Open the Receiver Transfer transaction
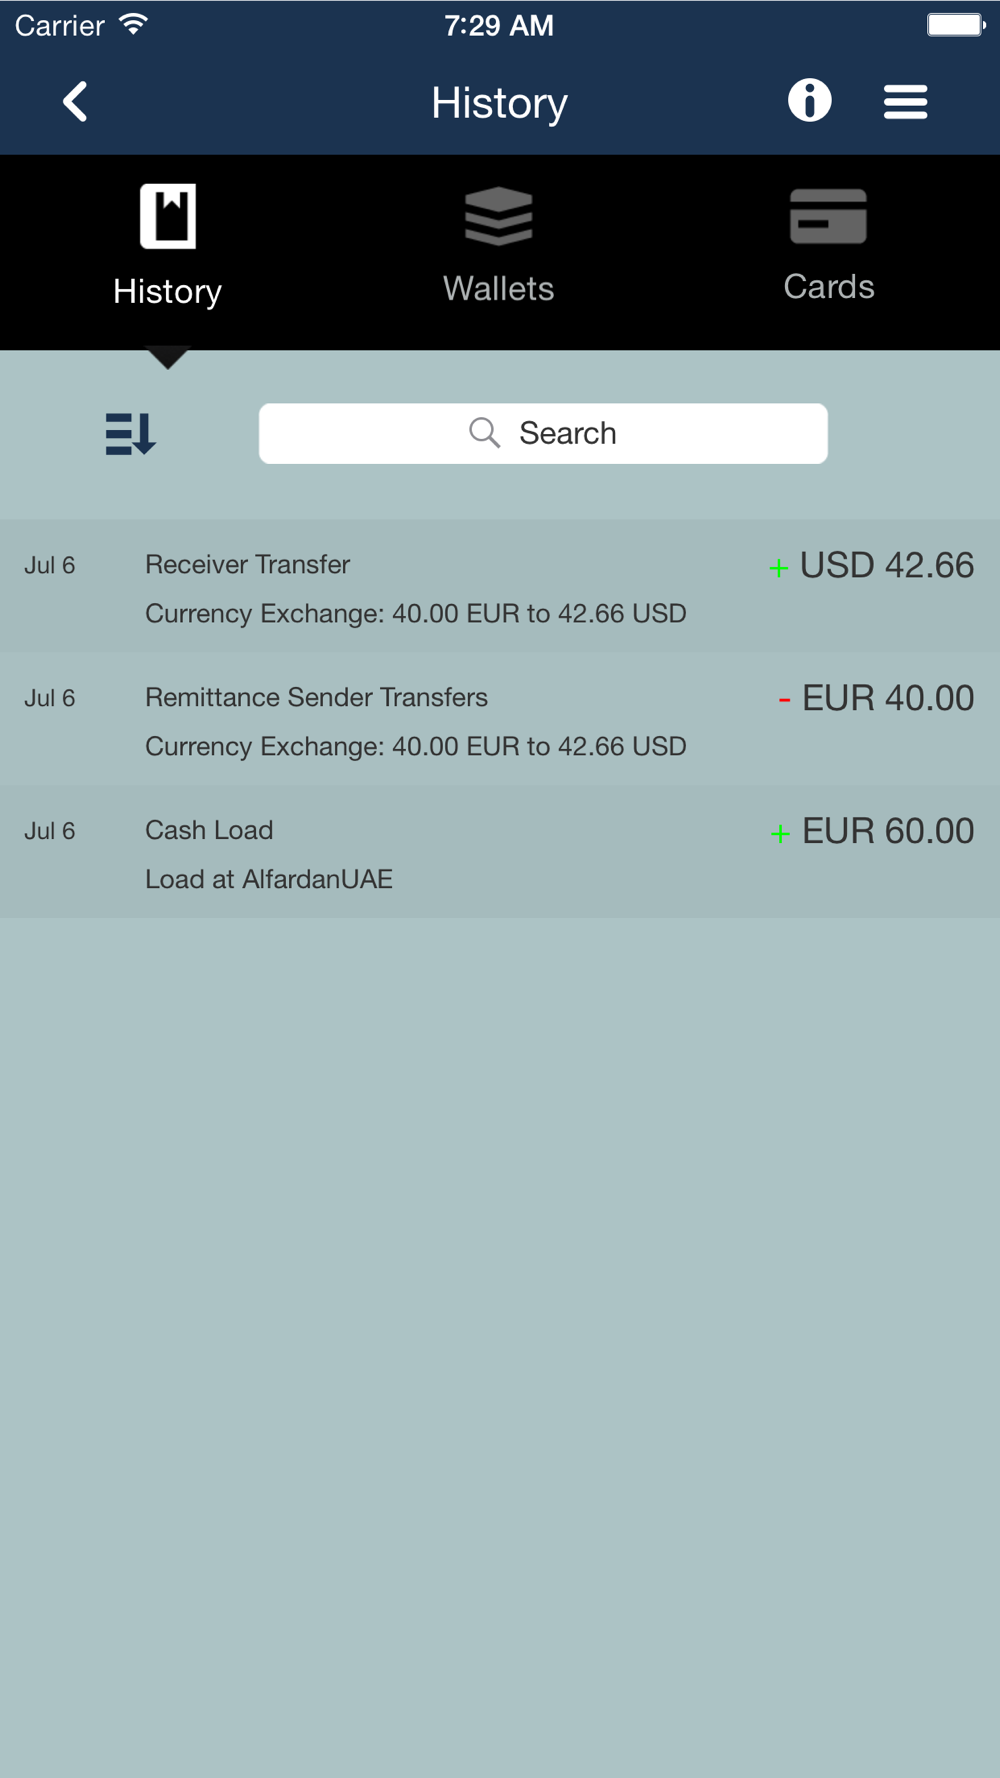 tap(248, 565)
